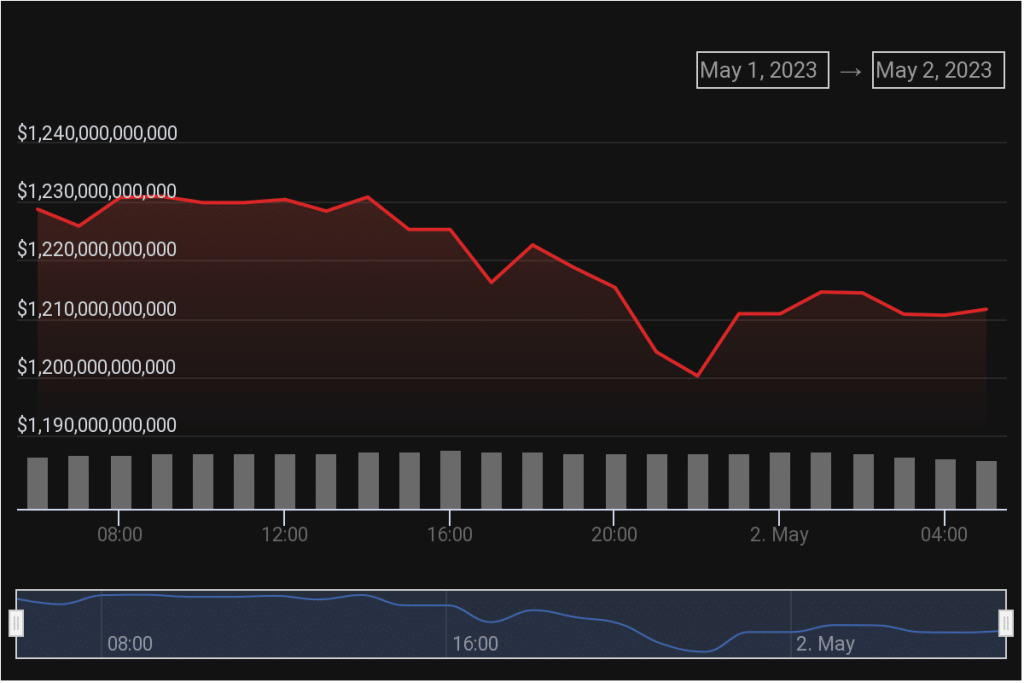Click the first volume bar on the far left
This screenshot has width=1024, height=683.
[38, 483]
